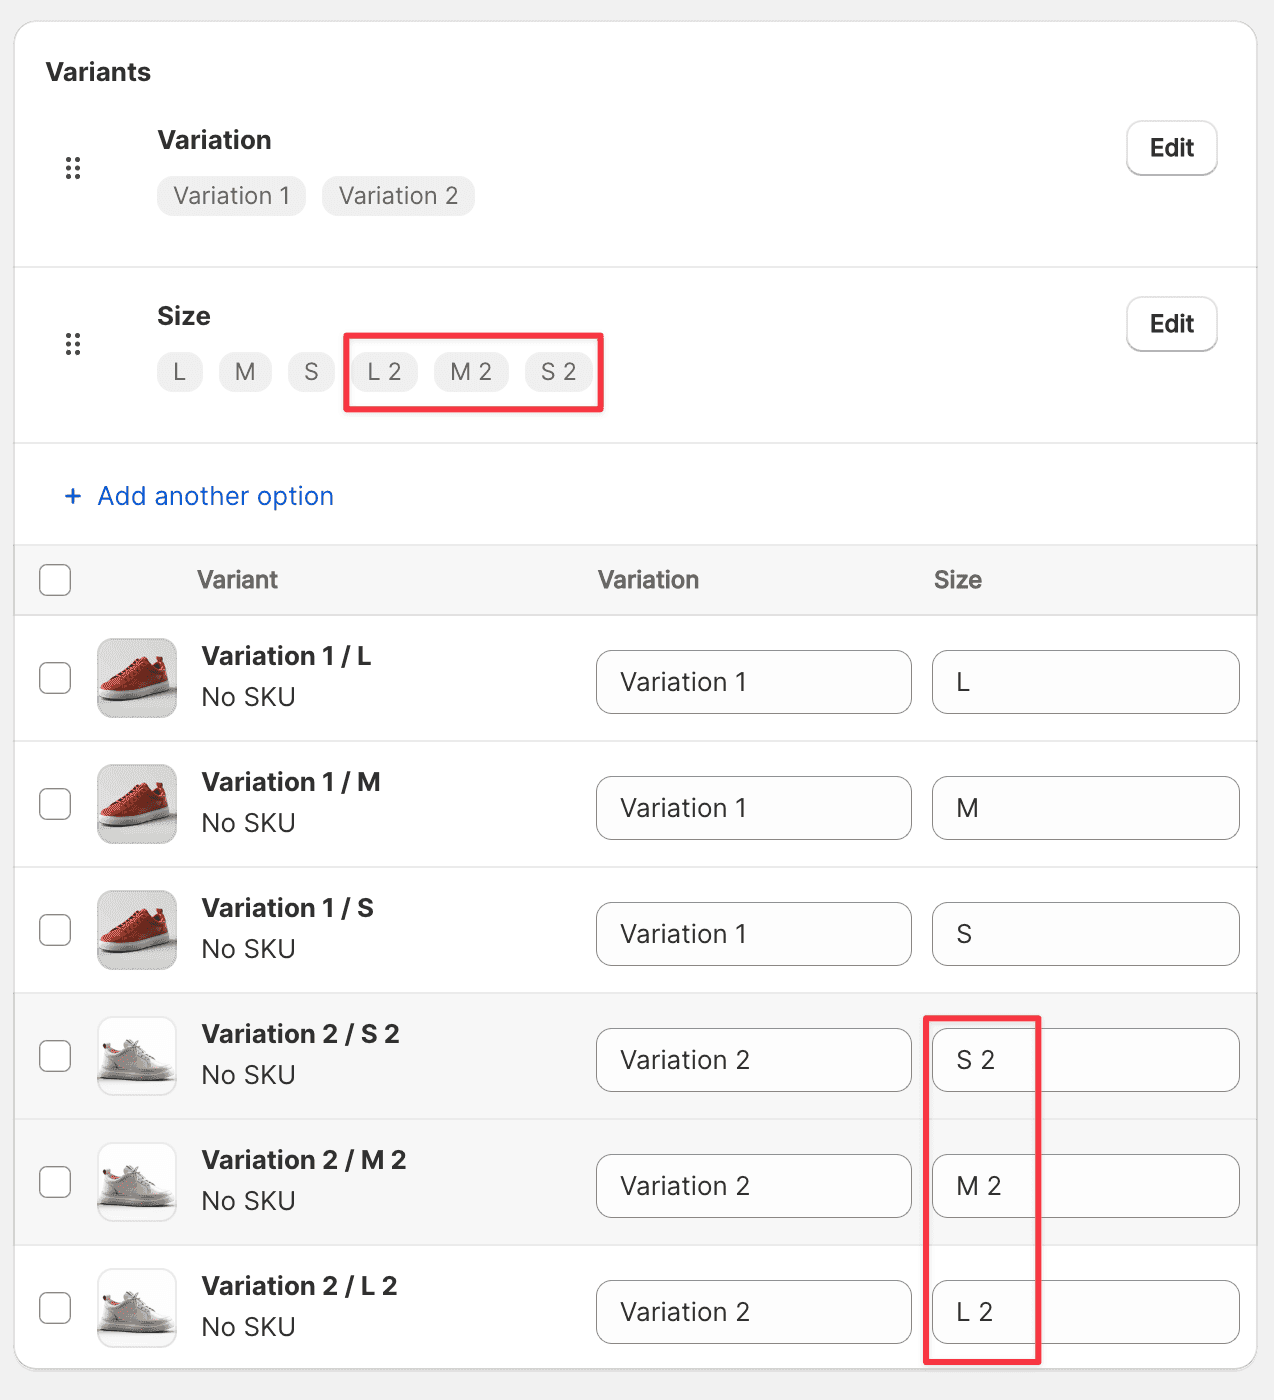
Task: Click the plus icon for adding option
Action: click(x=73, y=496)
